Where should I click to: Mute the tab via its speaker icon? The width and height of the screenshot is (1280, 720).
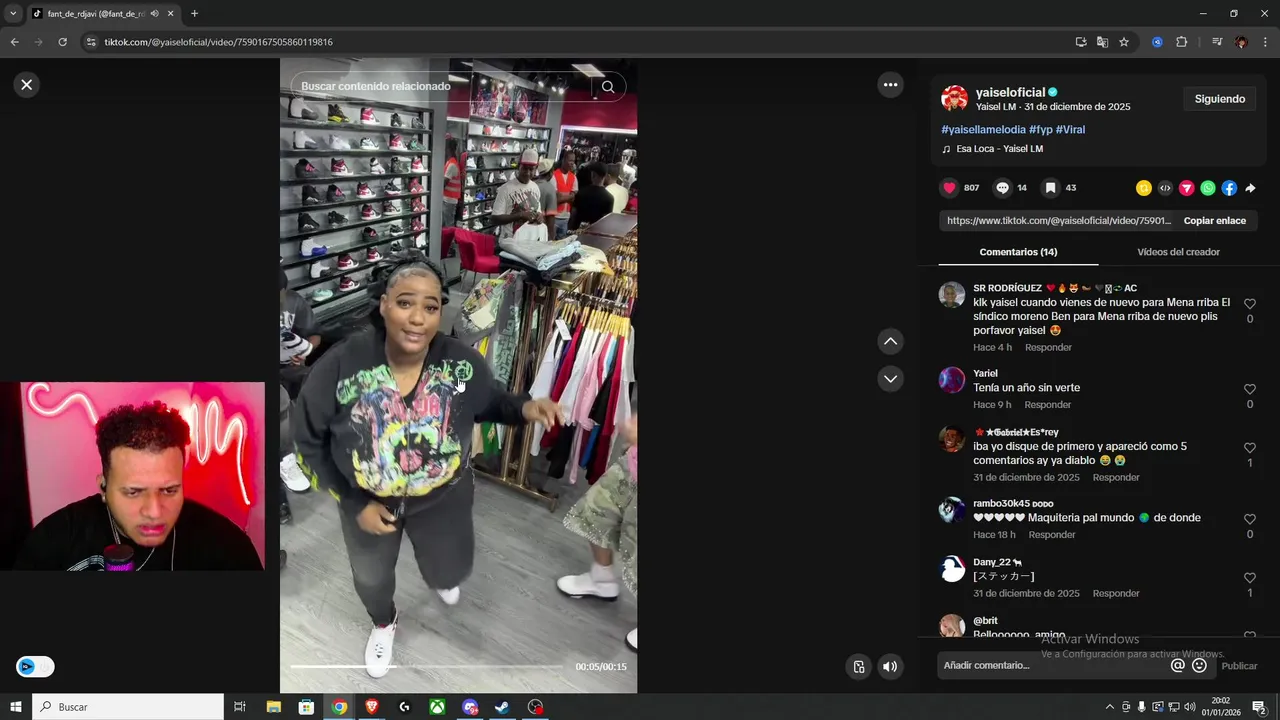click(154, 14)
